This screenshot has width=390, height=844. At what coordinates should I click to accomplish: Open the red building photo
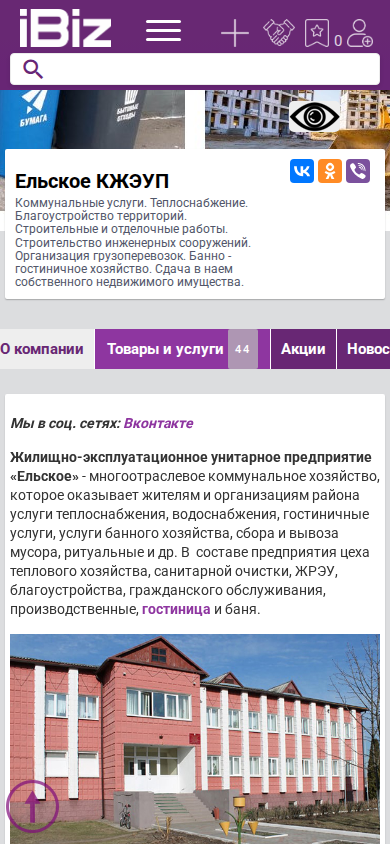click(x=195, y=738)
